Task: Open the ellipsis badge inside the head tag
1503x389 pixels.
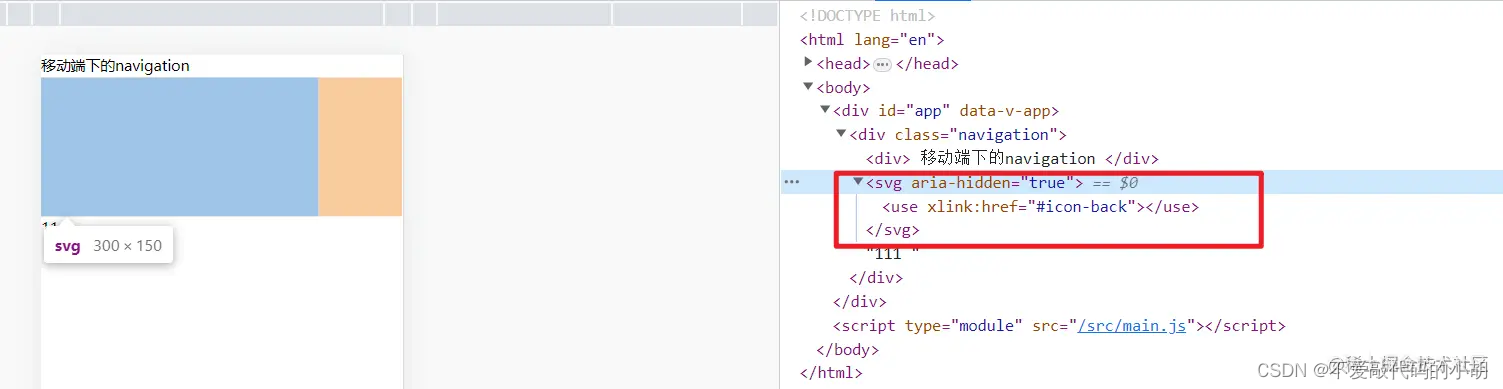Action: pyautogui.click(x=882, y=64)
